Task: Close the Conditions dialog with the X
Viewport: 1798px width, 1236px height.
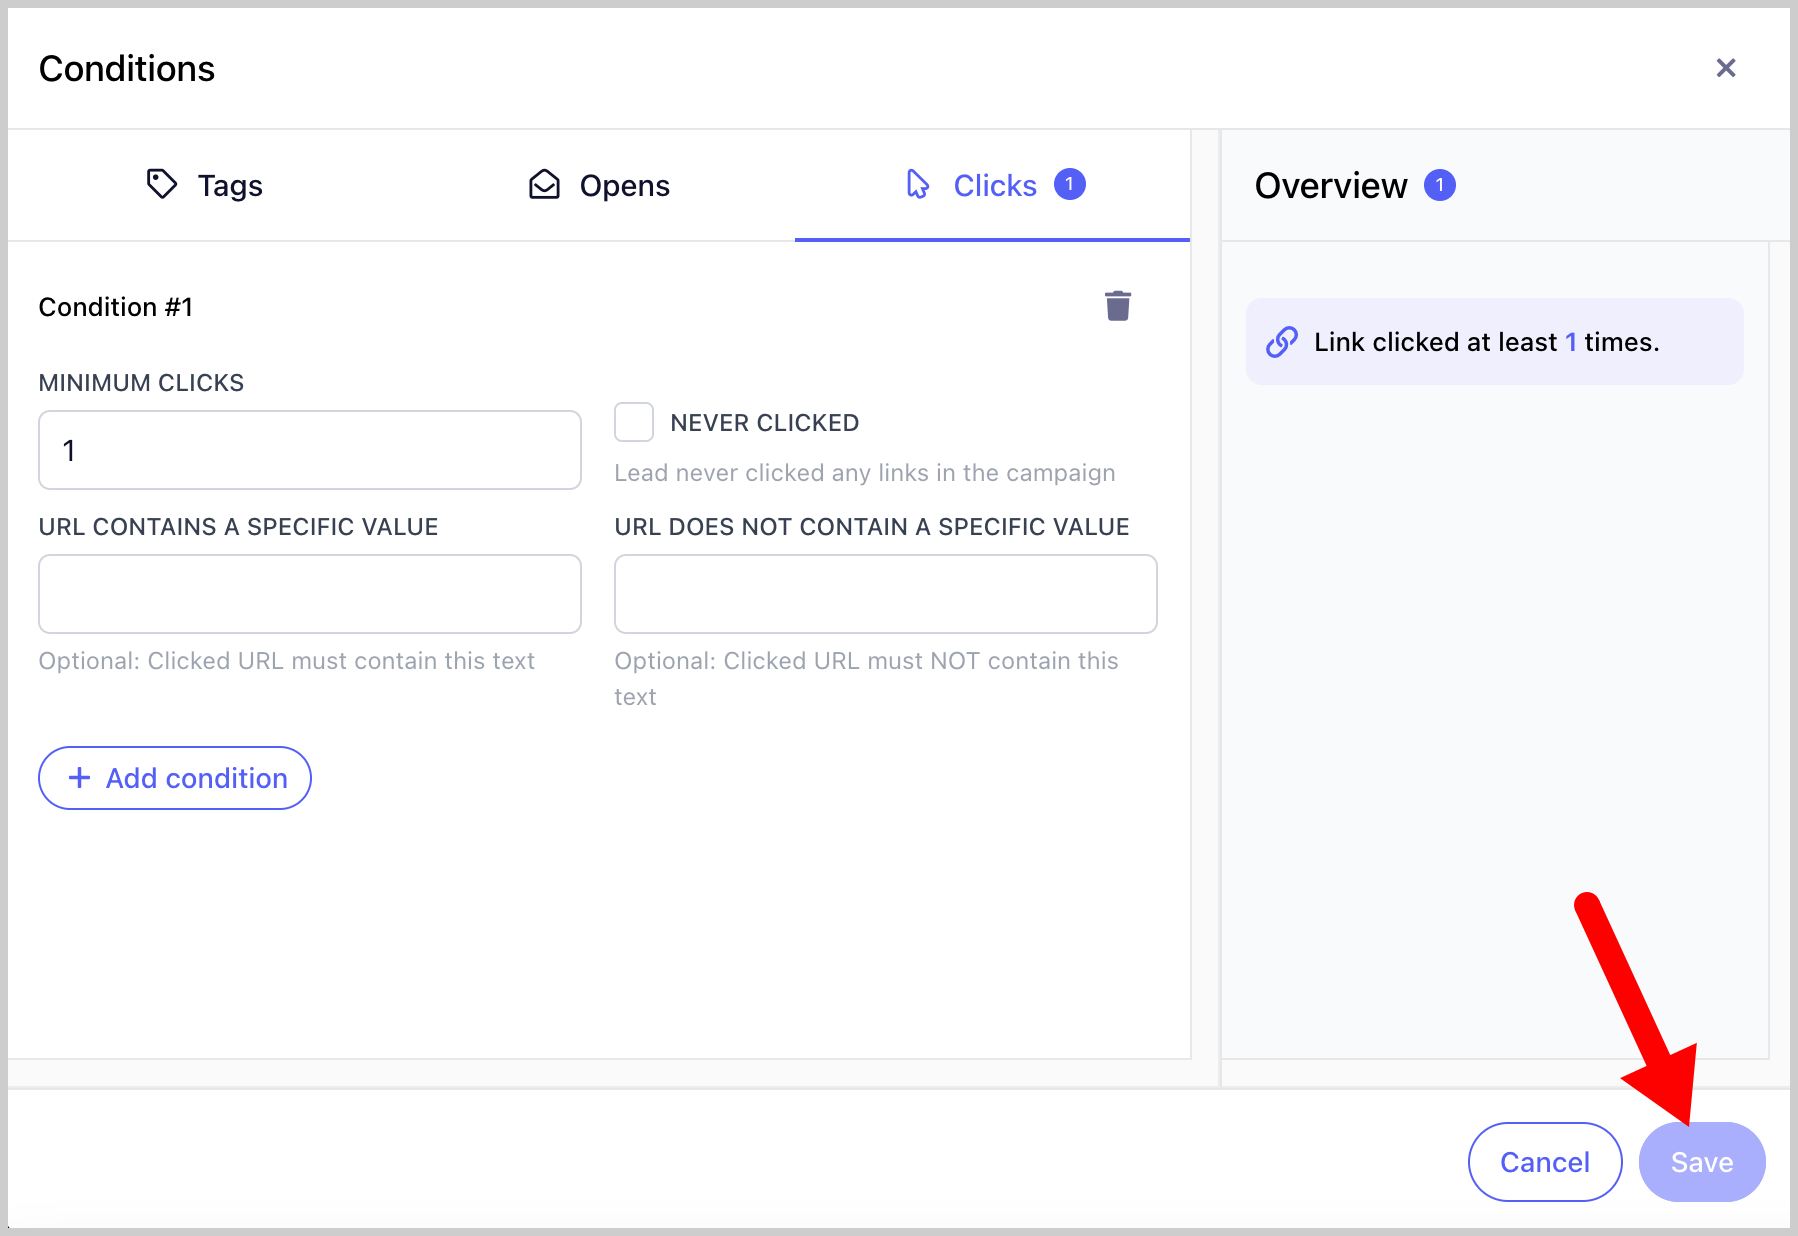Action: click(x=1725, y=68)
